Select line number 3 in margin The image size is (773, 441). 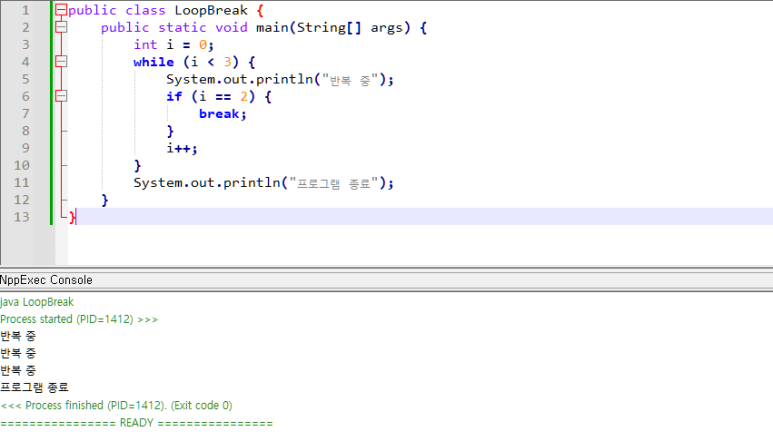25,45
